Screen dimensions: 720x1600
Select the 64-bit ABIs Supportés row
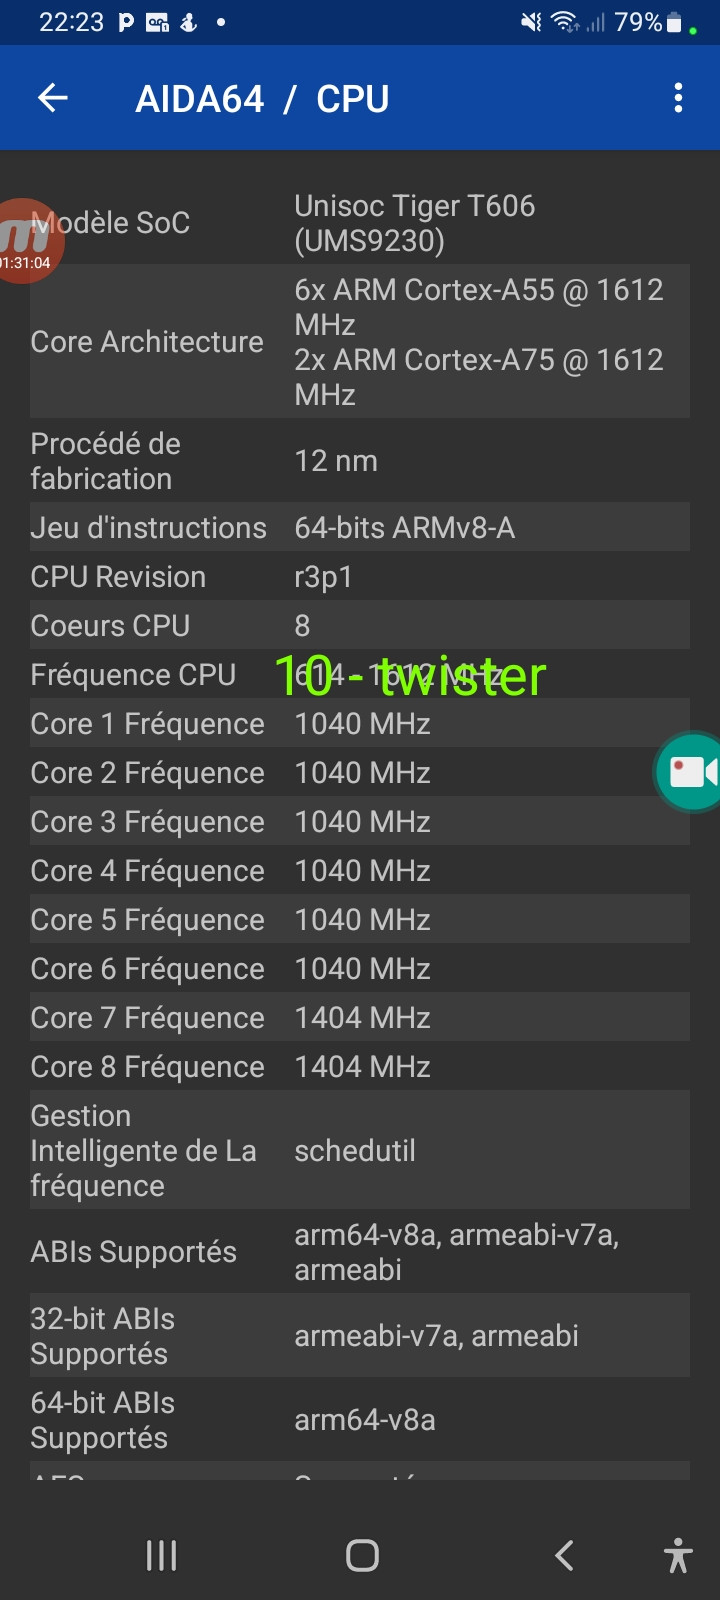coord(360,1420)
